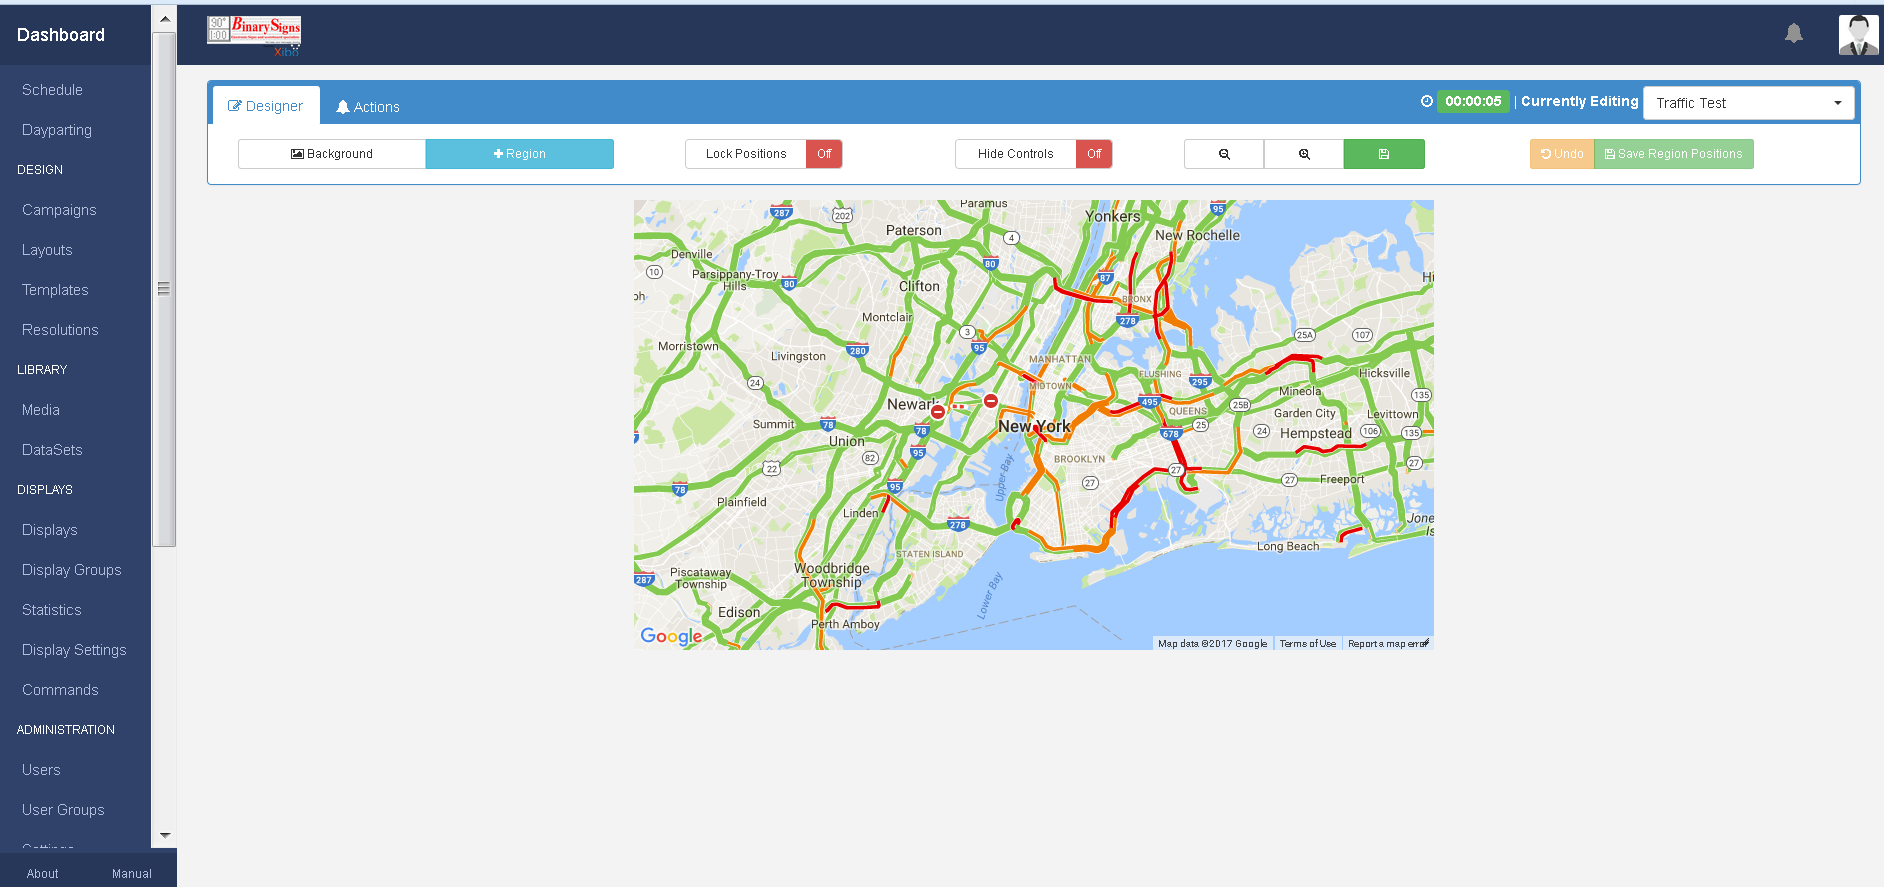Open Display Groups in the sidebar
1884x887 pixels.
tap(72, 570)
